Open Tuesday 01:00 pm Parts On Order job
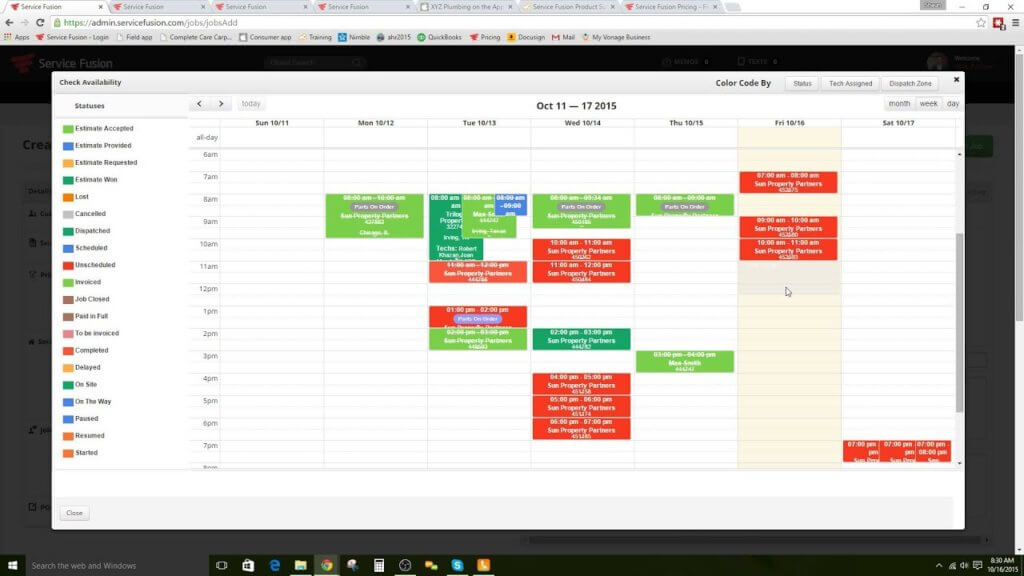 pyautogui.click(x=478, y=317)
